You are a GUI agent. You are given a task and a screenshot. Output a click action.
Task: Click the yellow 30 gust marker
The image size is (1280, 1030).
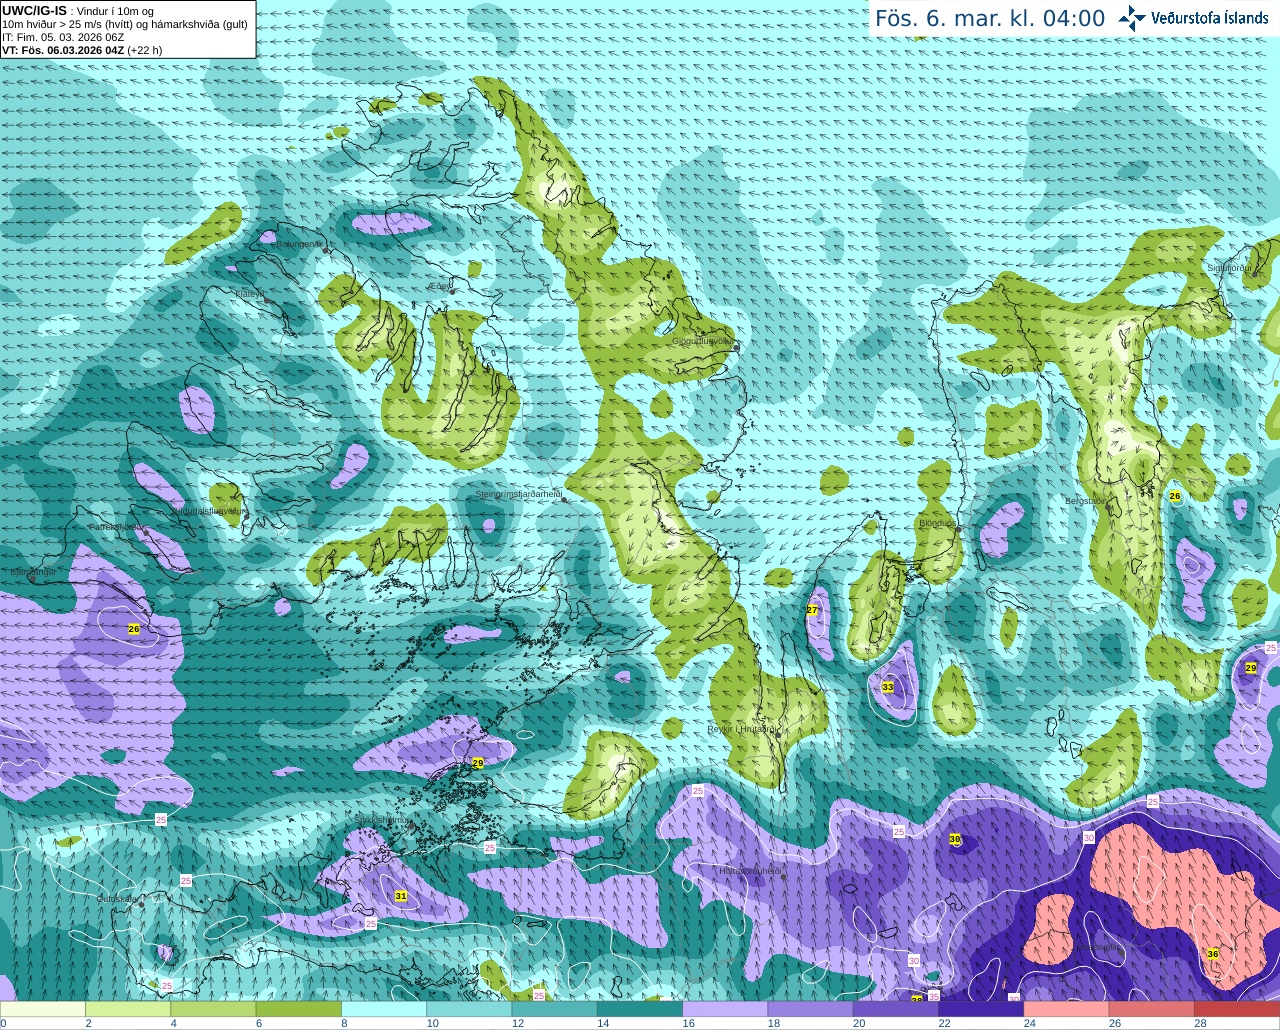pos(955,839)
